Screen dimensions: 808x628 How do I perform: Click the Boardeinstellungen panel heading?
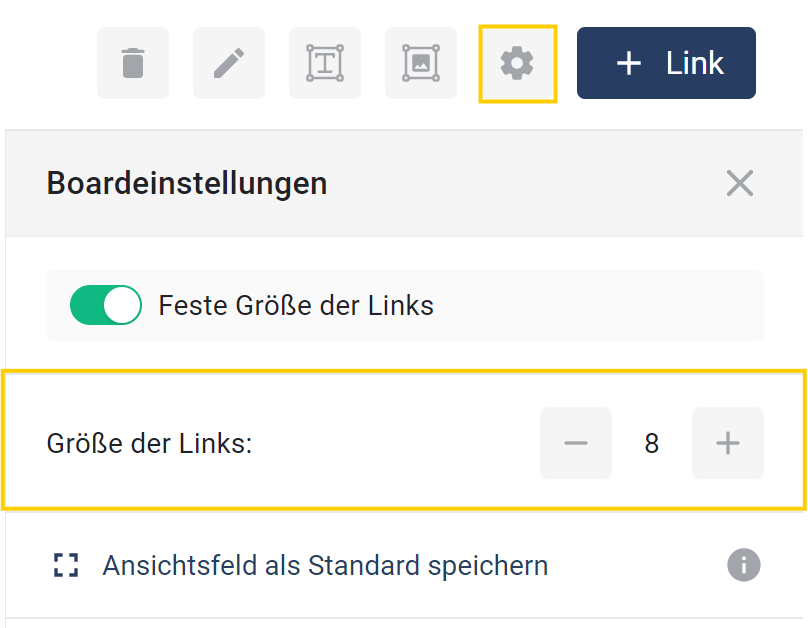187,184
